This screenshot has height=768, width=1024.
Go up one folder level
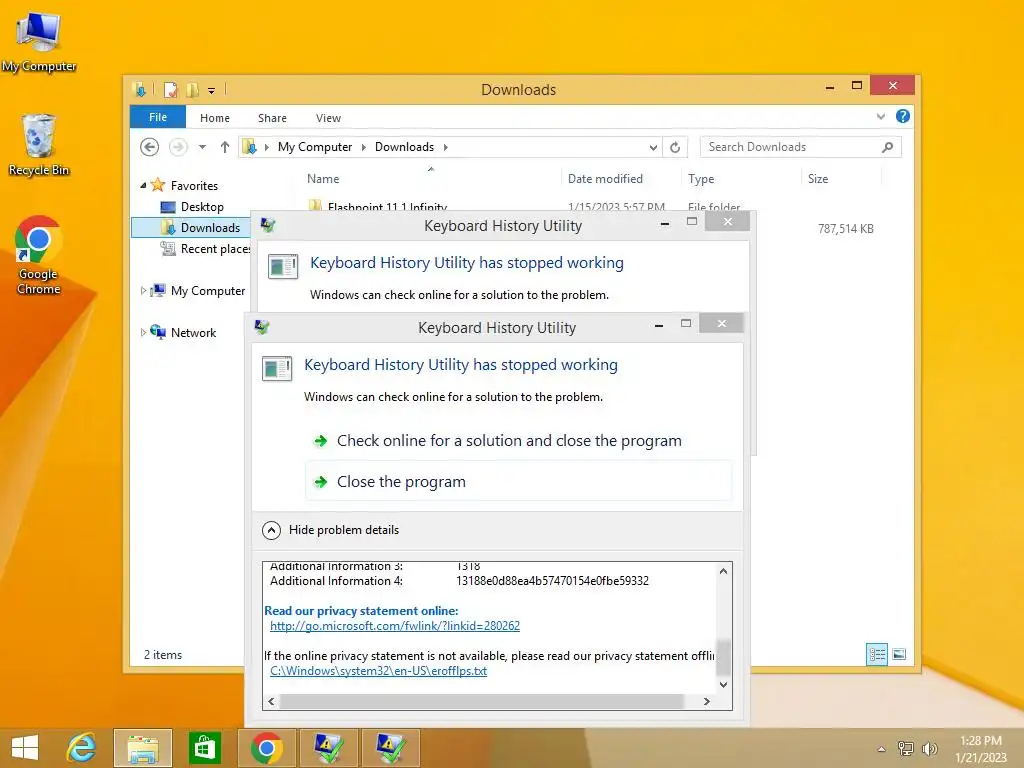(x=225, y=147)
